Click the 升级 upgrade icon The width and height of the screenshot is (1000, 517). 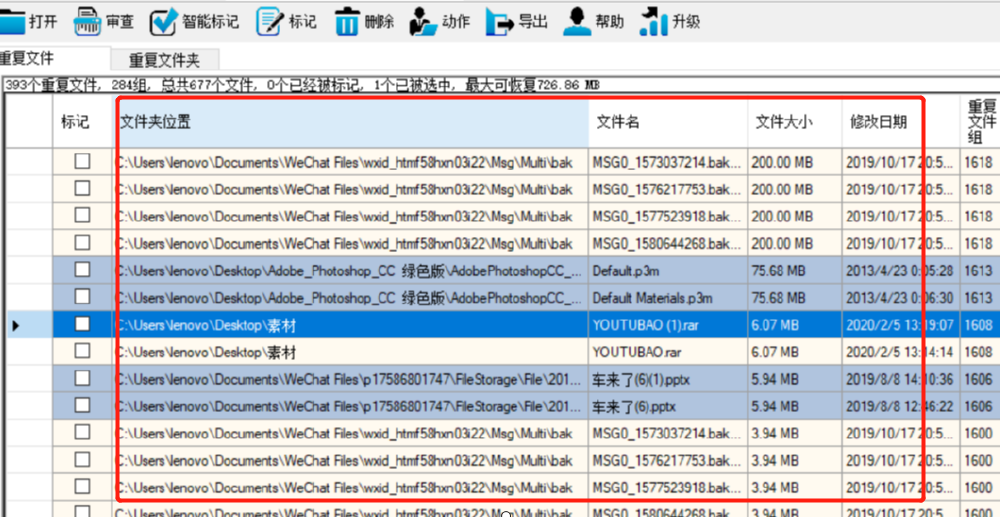[652, 21]
